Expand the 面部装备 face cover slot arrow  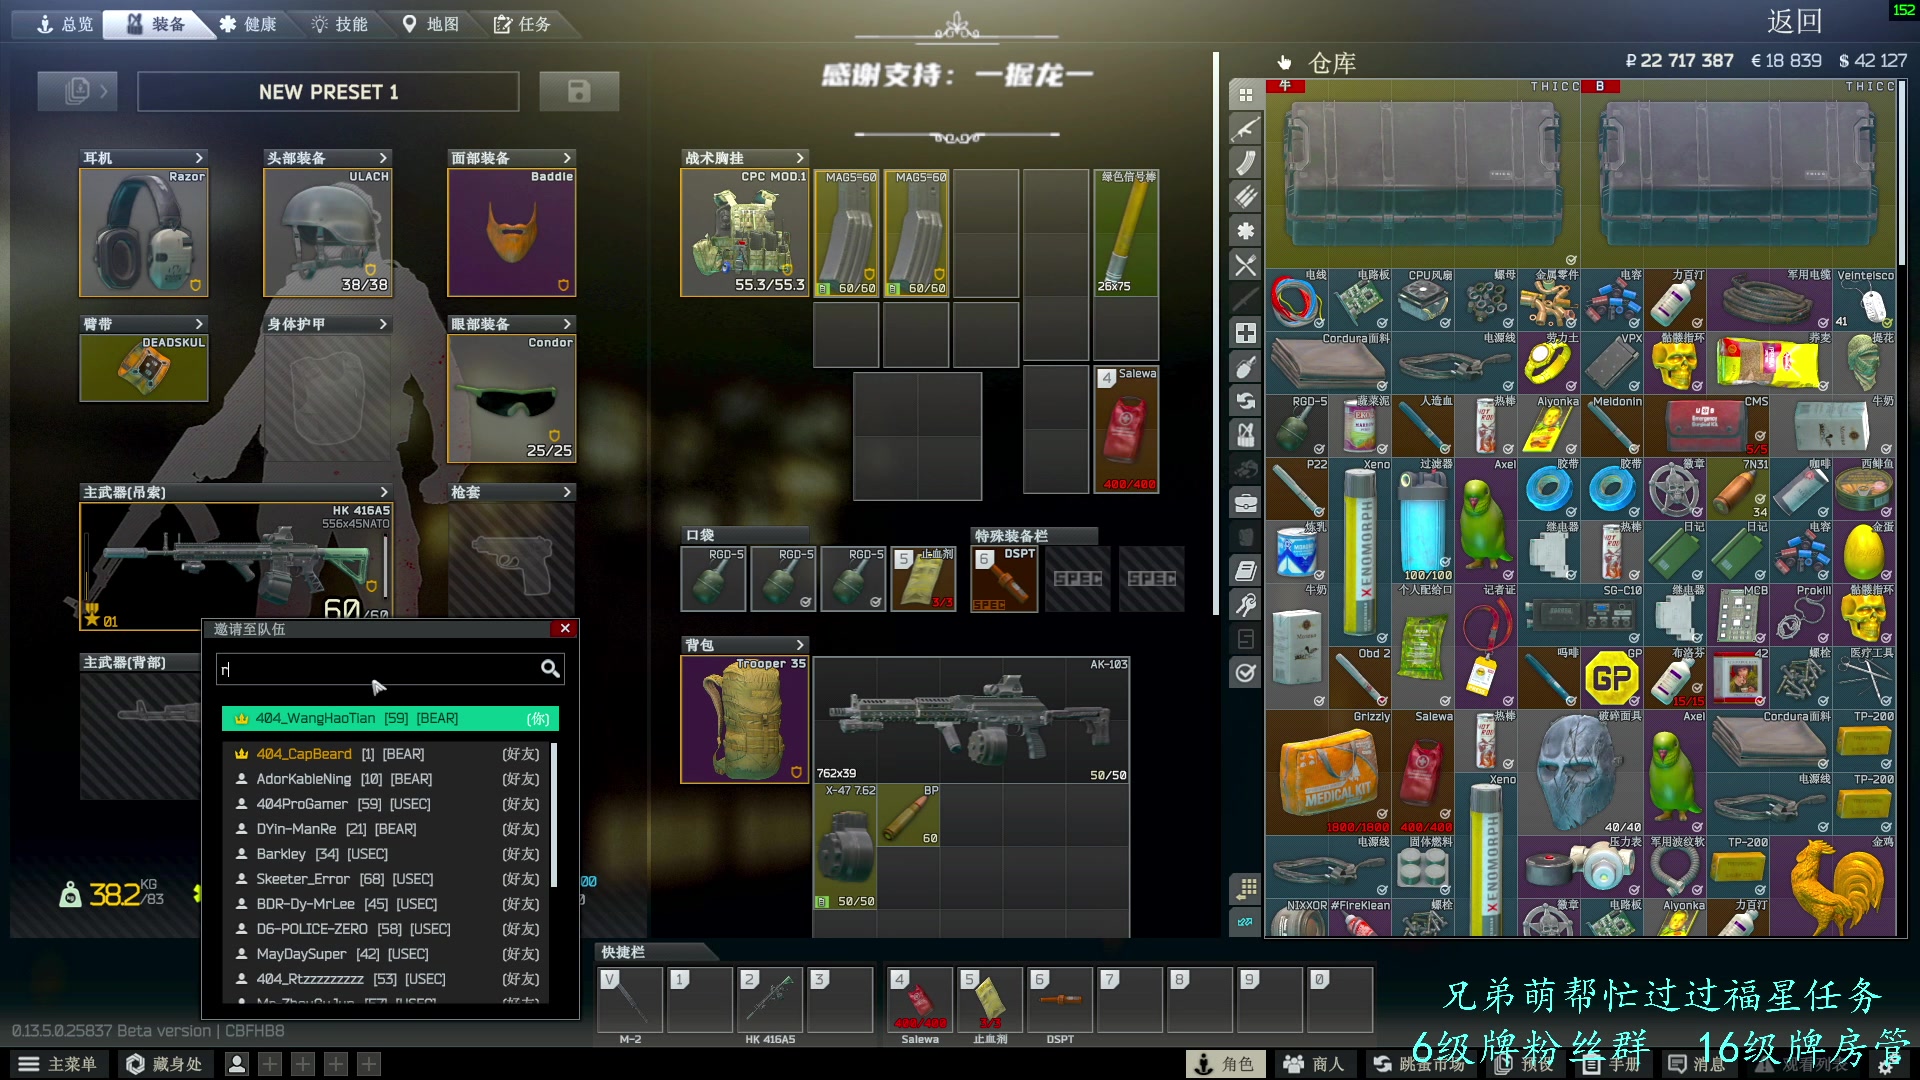pos(567,158)
